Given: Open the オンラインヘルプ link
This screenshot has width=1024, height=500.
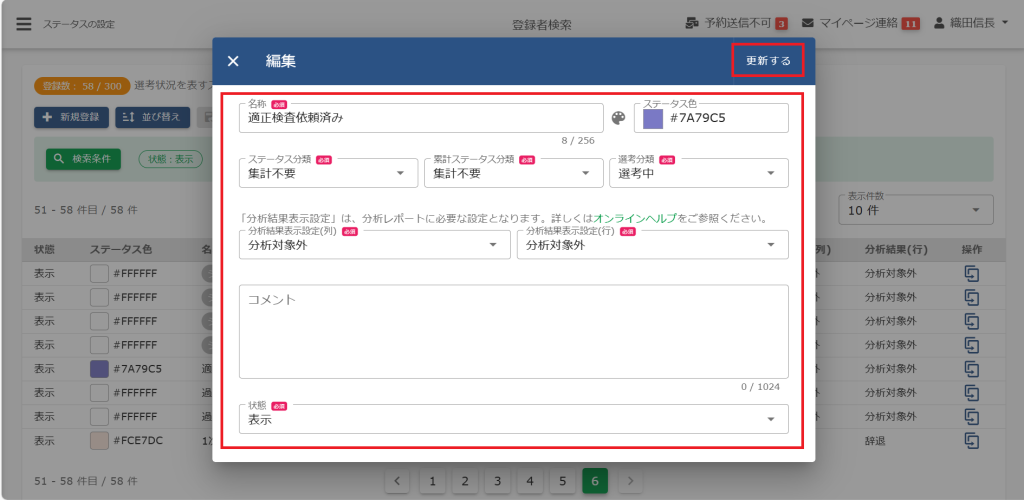Looking at the screenshot, I should [x=635, y=218].
